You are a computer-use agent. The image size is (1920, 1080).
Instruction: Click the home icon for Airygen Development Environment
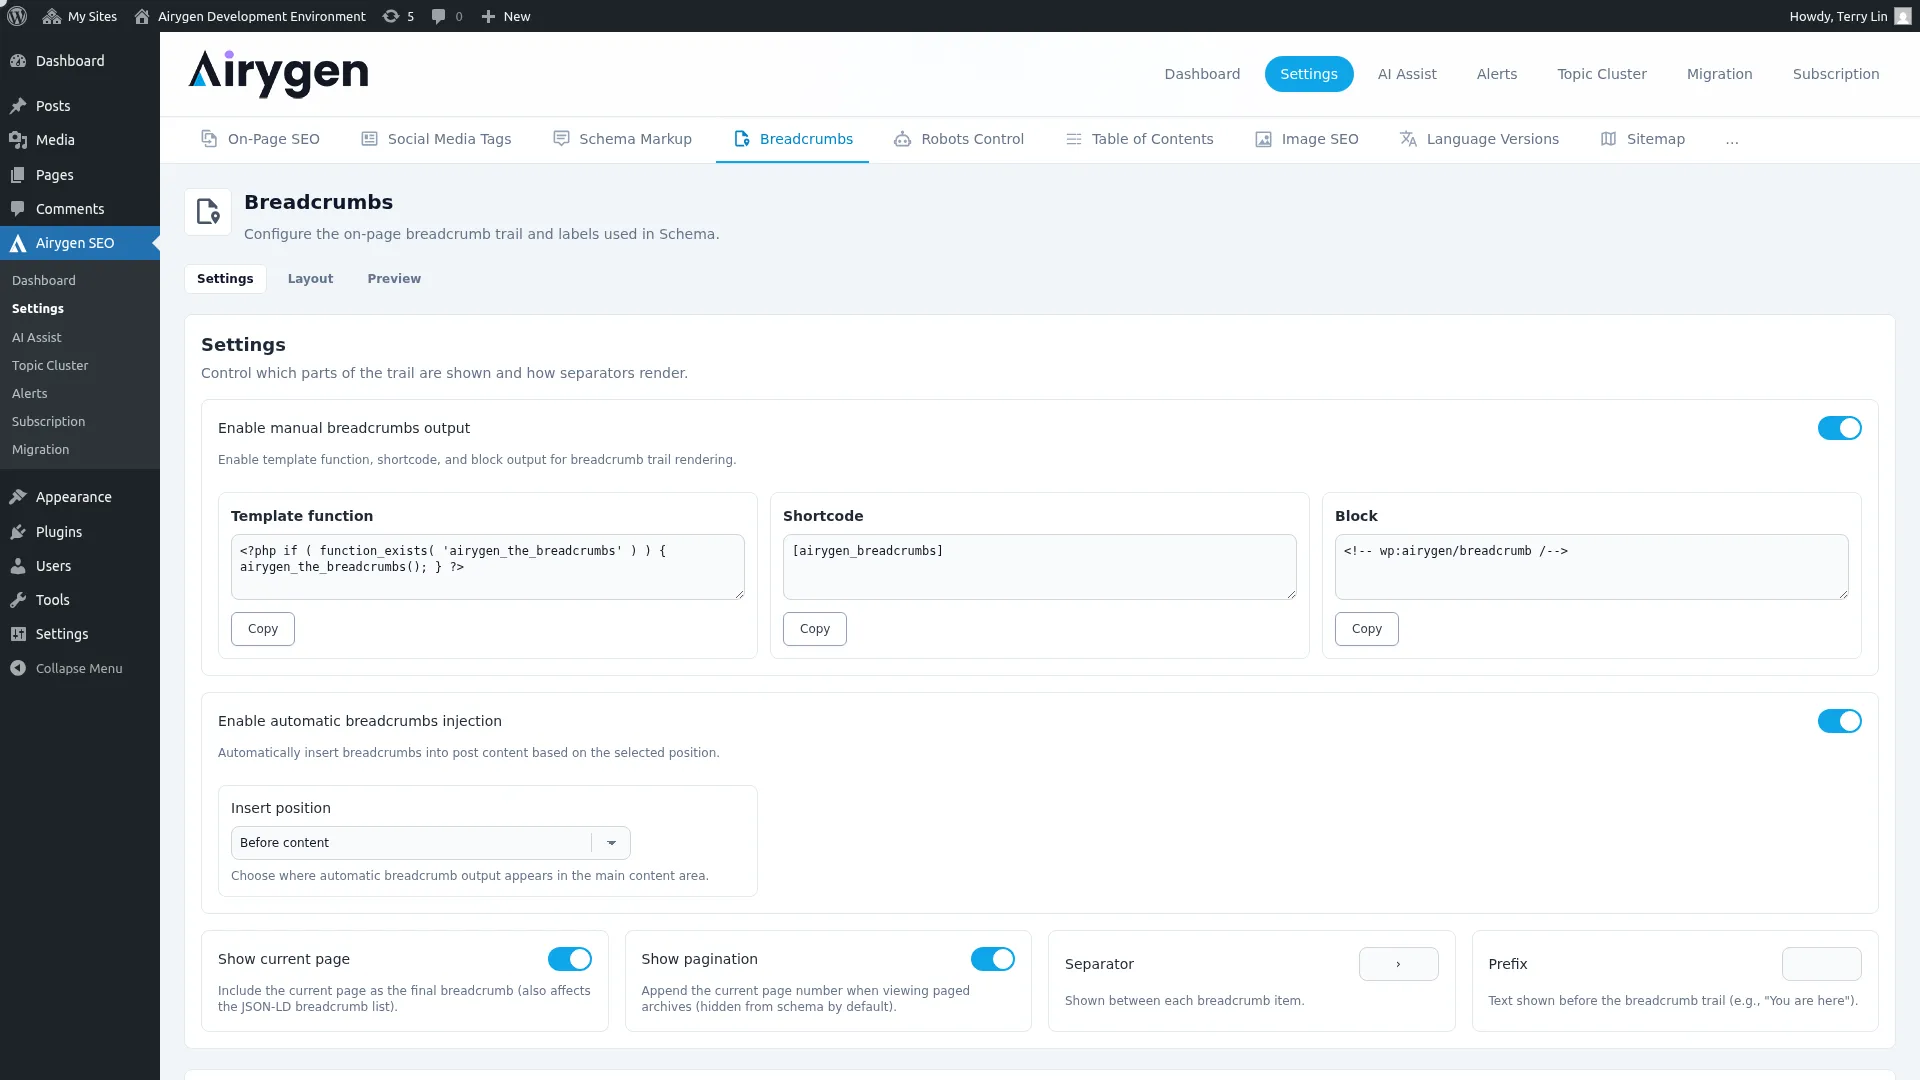pos(142,16)
